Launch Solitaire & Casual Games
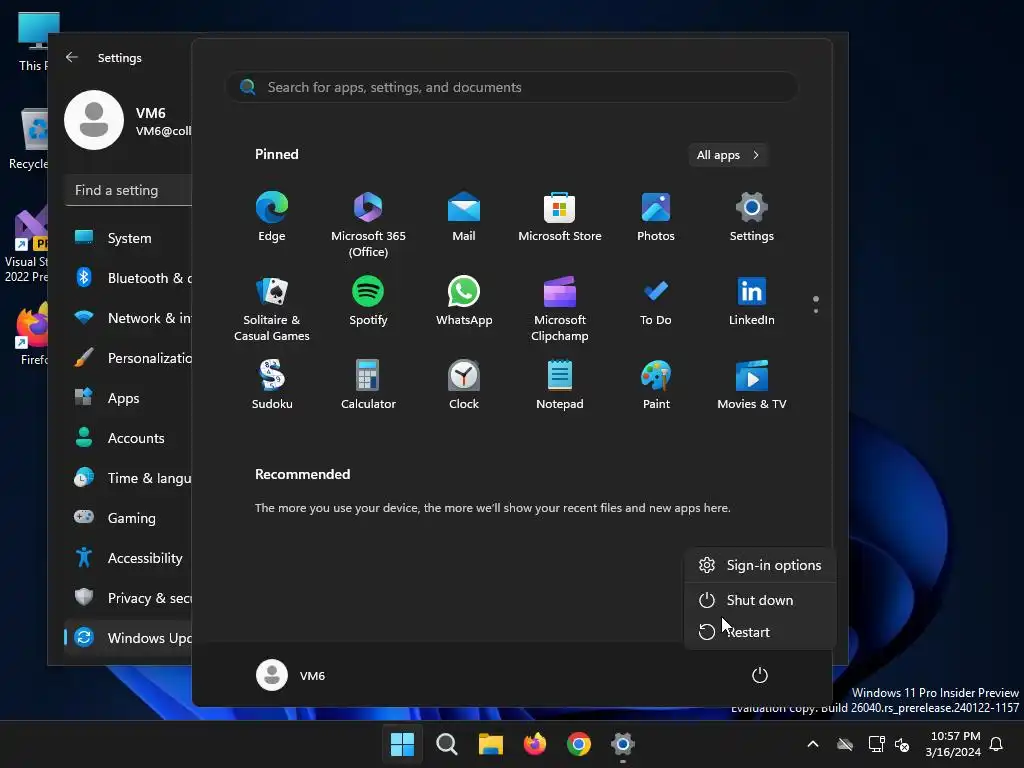This screenshot has height=768, width=1024. pyautogui.click(x=272, y=308)
